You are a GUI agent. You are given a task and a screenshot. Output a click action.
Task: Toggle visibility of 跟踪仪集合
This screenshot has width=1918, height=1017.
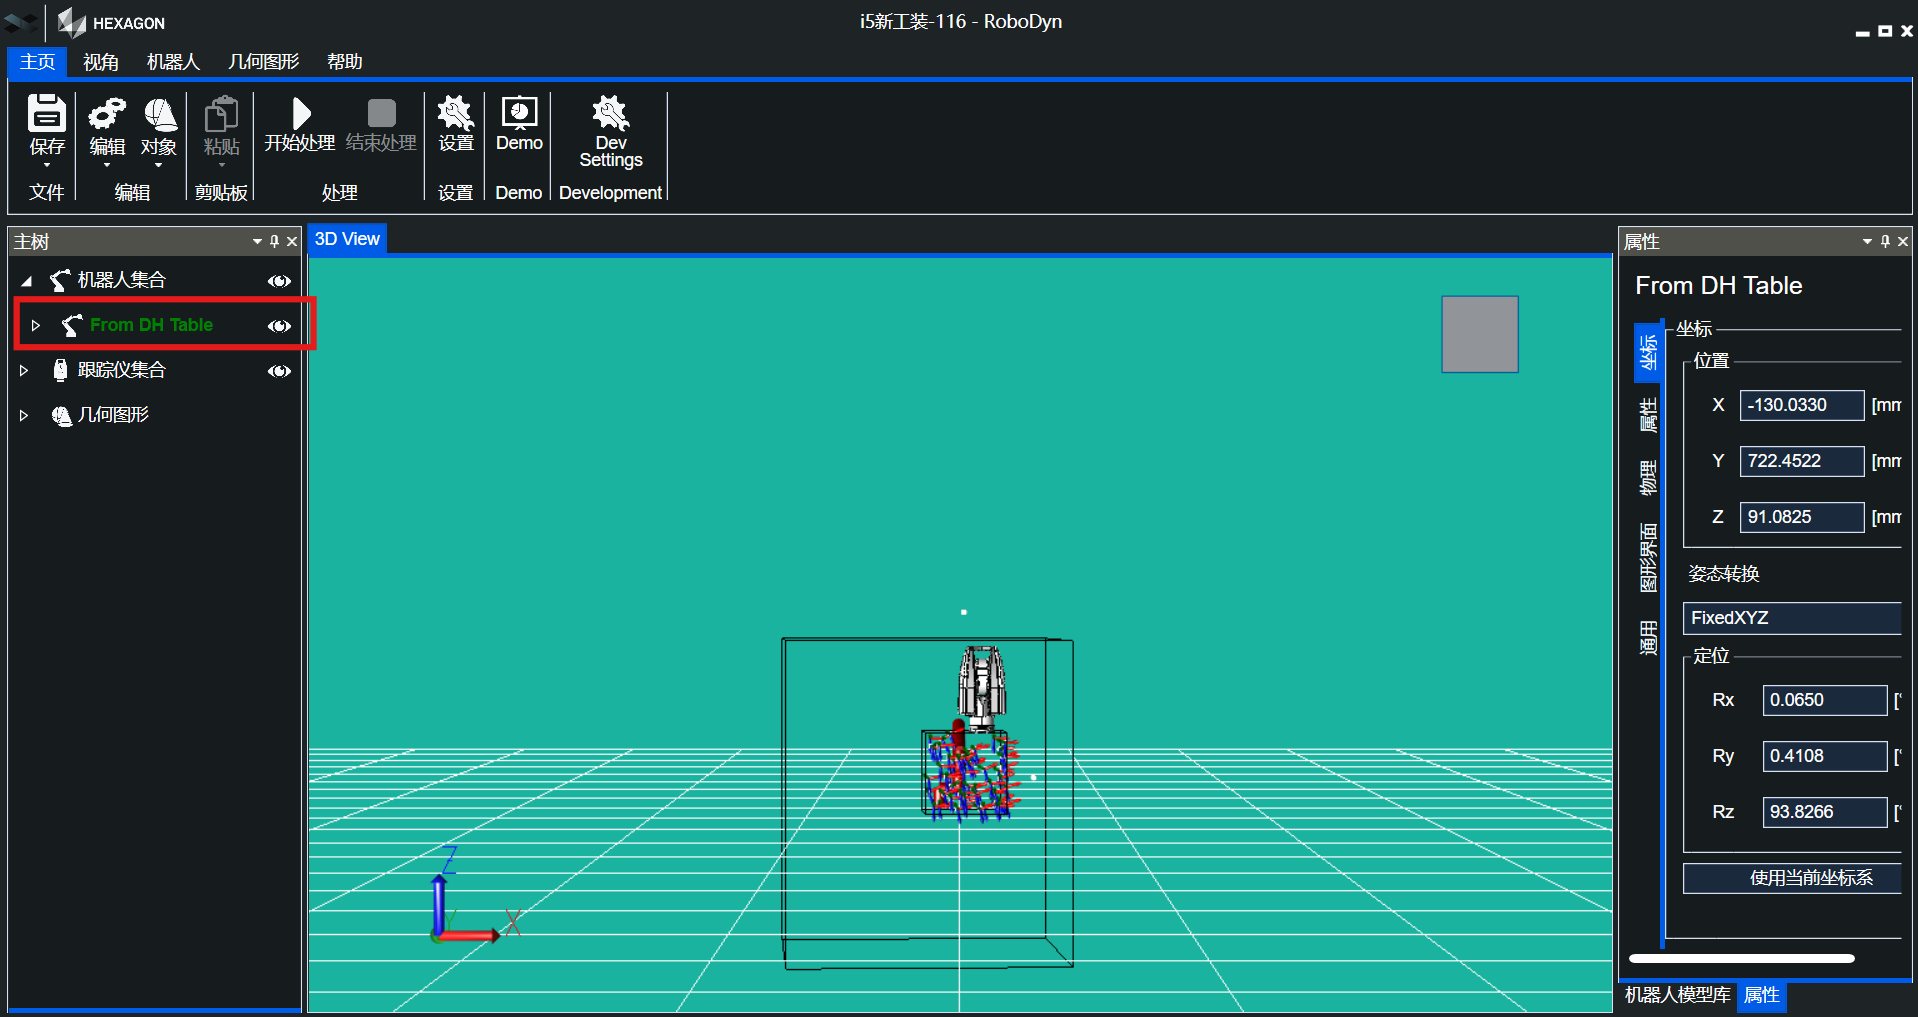279,371
